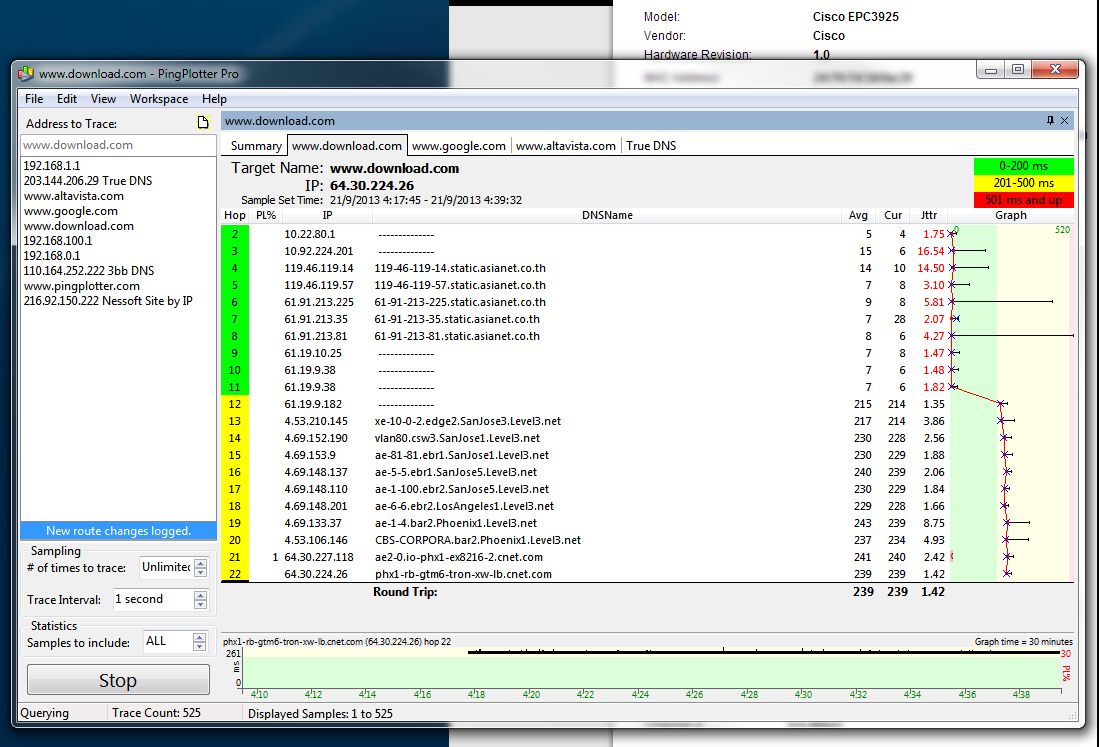
Task: Decrease the number of times to trace
Action: tap(200, 572)
